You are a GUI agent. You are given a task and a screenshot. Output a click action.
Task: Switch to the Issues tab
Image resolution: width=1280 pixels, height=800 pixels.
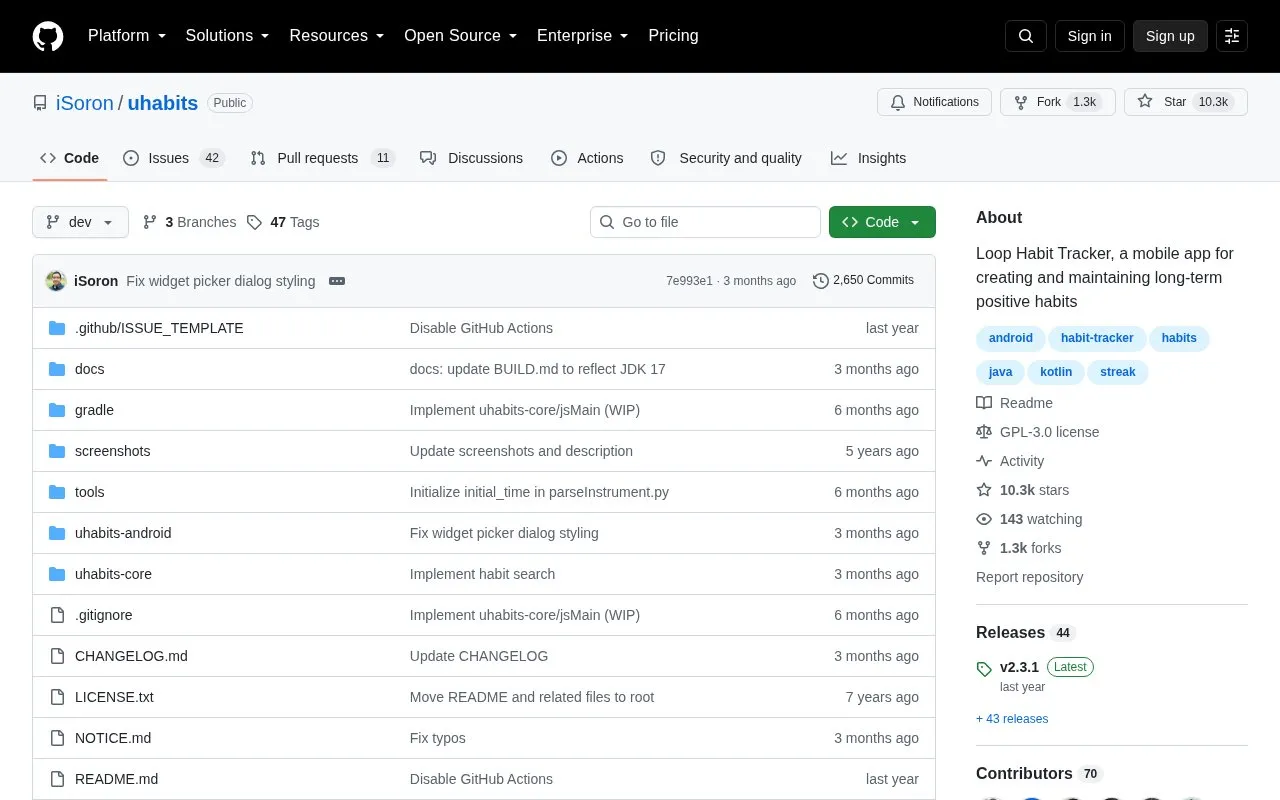pos(174,158)
